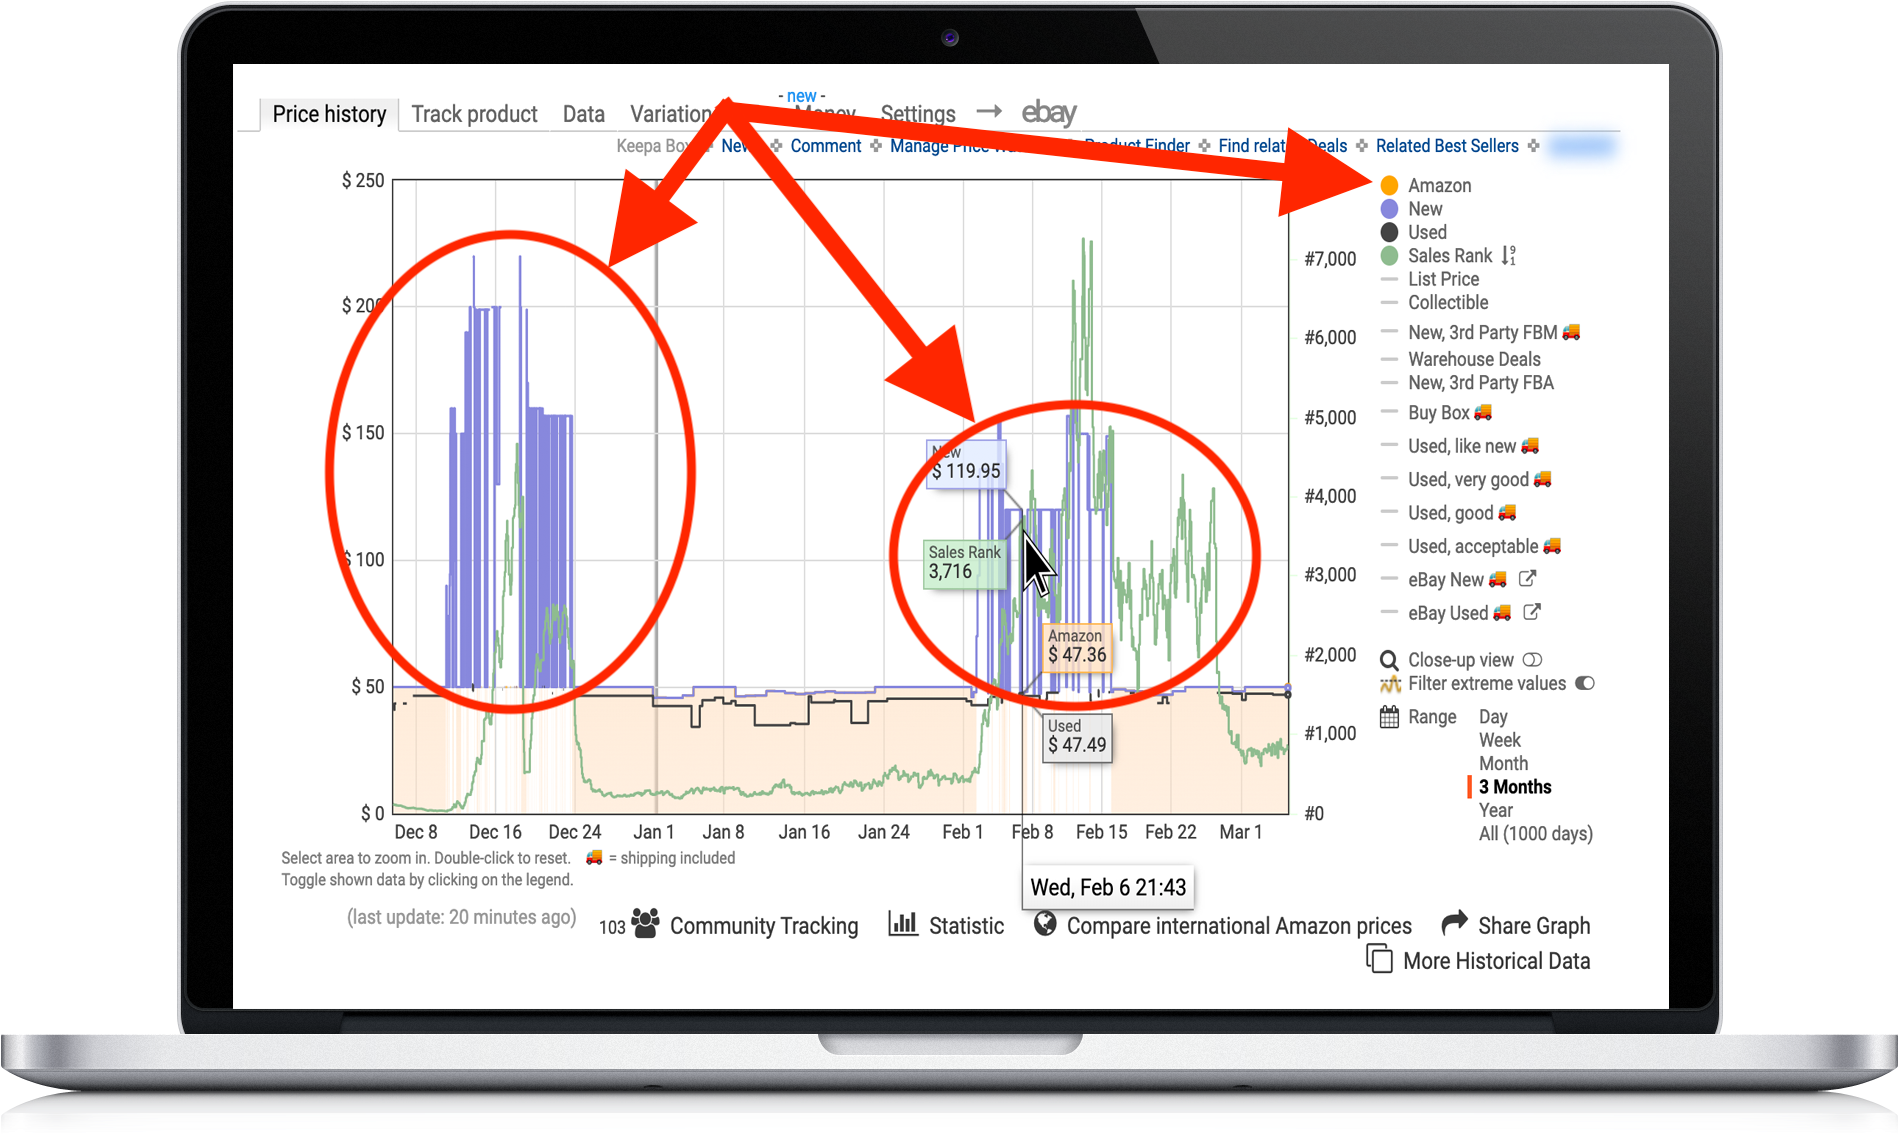1898x1134 pixels.
Task: Click Share Graph text
Action: click(1534, 926)
